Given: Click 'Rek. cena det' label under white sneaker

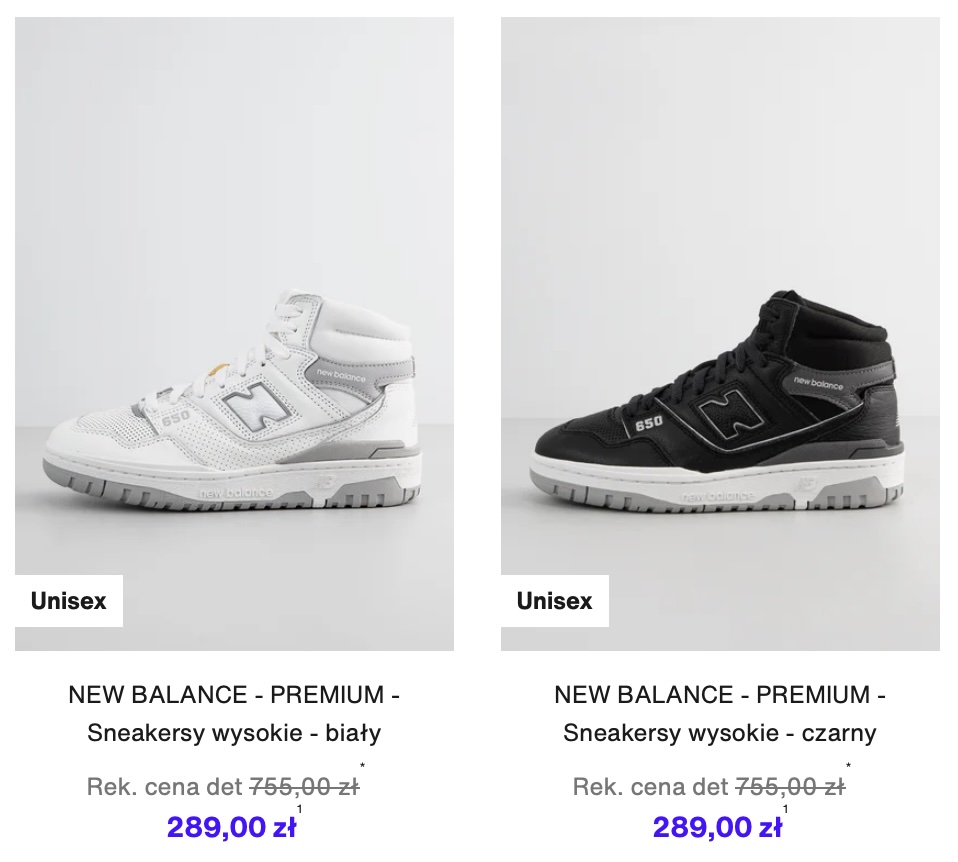Looking at the screenshot, I should pyautogui.click(x=165, y=787).
